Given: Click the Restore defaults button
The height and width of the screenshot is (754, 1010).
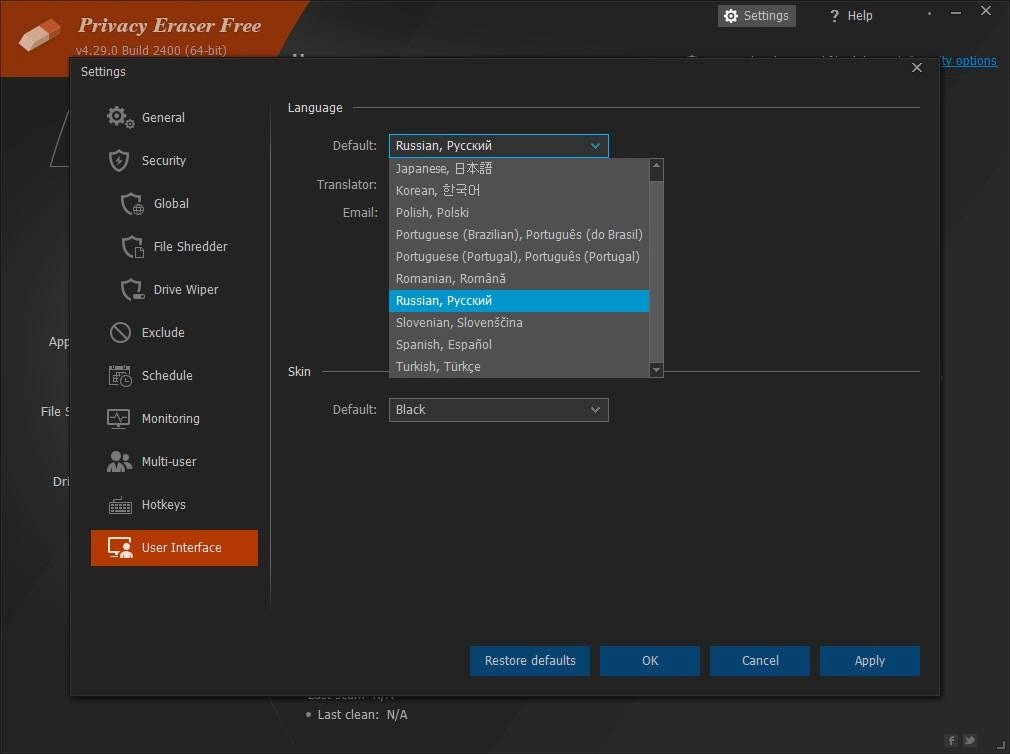Looking at the screenshot, I should (x=529, y=661).
